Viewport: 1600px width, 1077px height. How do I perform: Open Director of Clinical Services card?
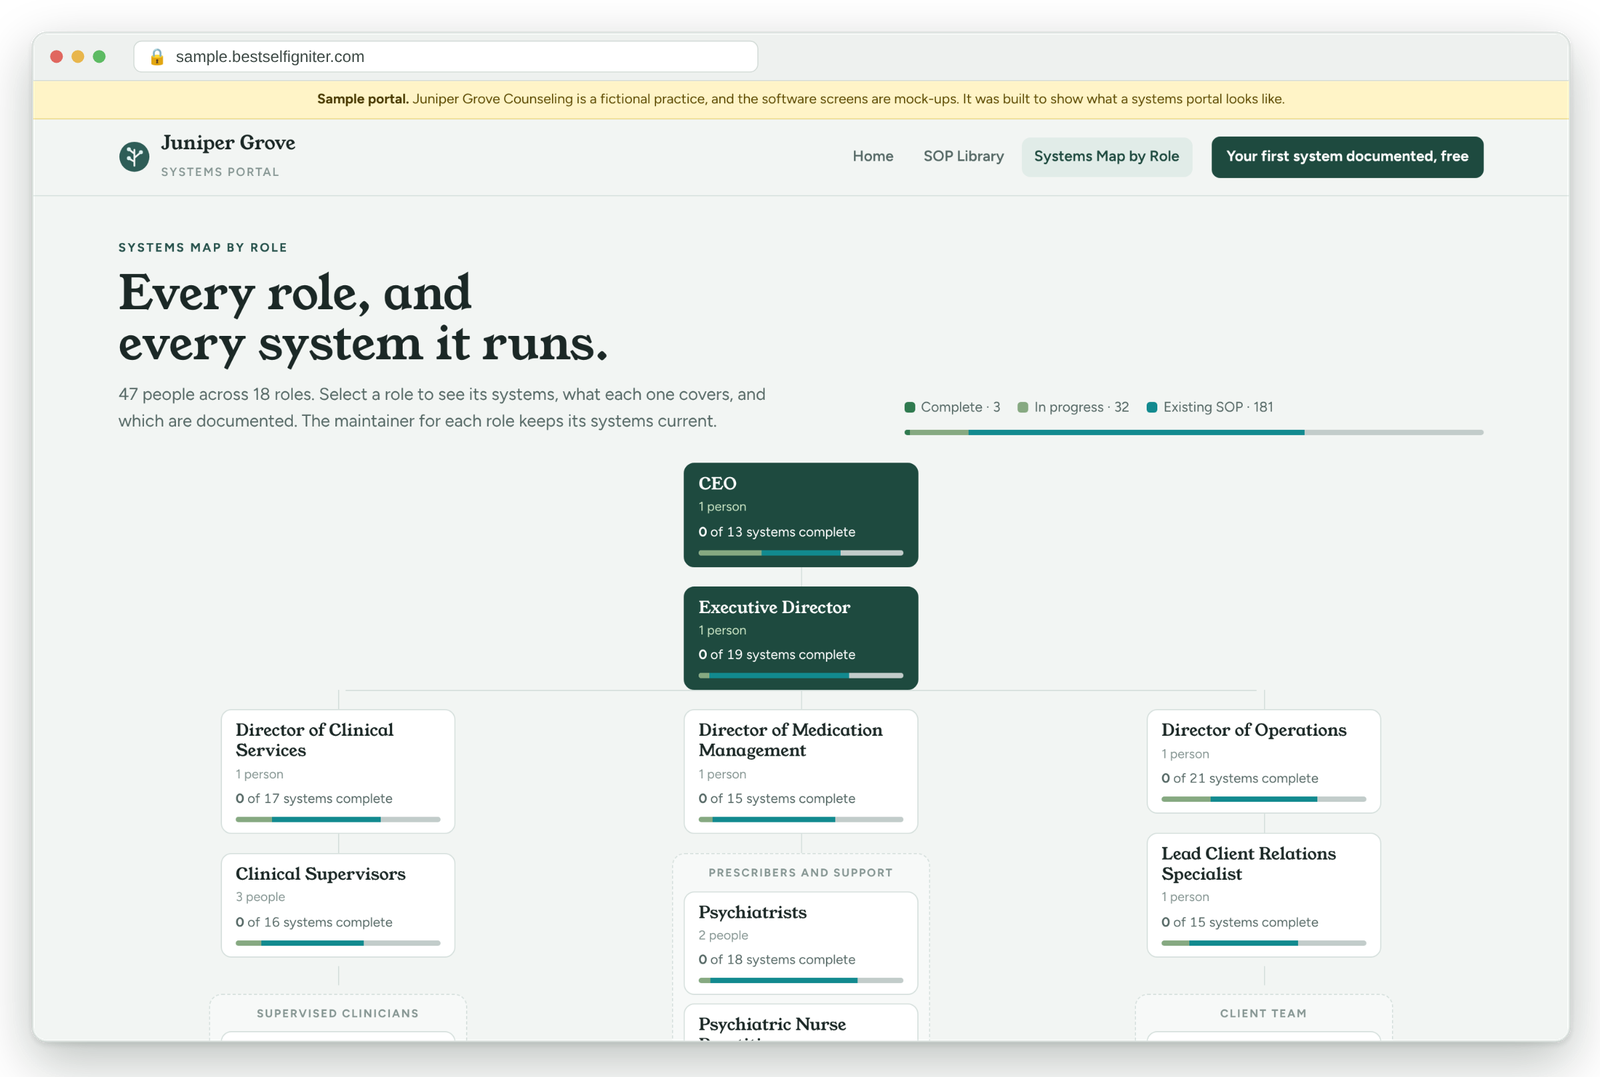pos(338,771)
